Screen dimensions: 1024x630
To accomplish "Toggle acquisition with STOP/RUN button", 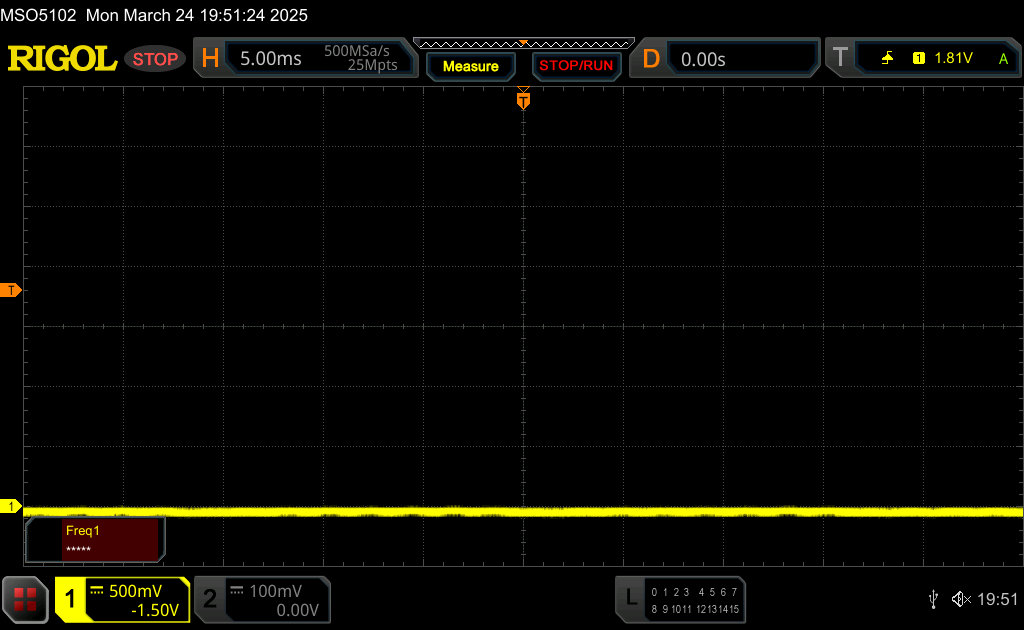I will click(x=576, y=66).
